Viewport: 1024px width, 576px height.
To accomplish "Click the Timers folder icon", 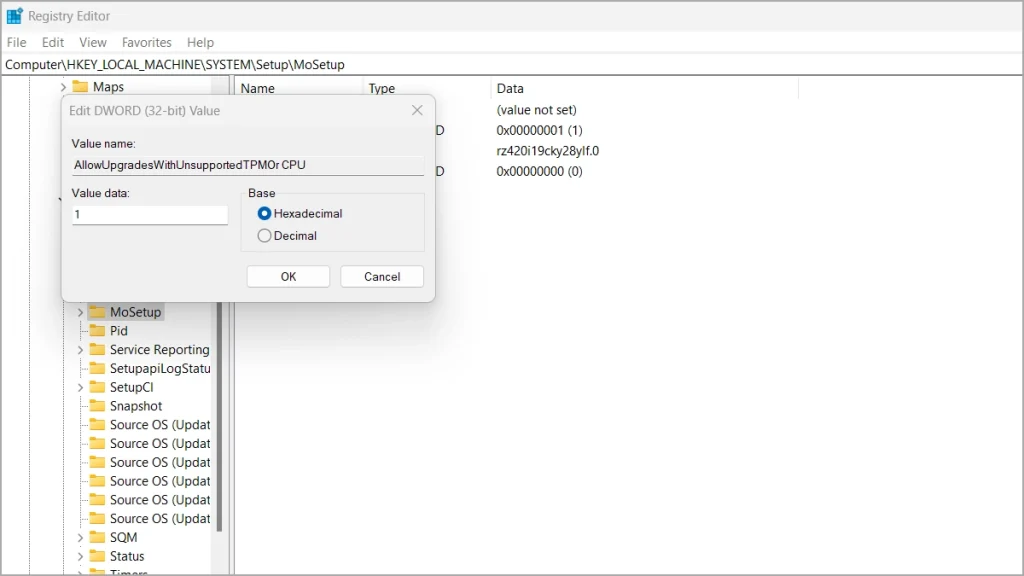I will click(99, 571).
